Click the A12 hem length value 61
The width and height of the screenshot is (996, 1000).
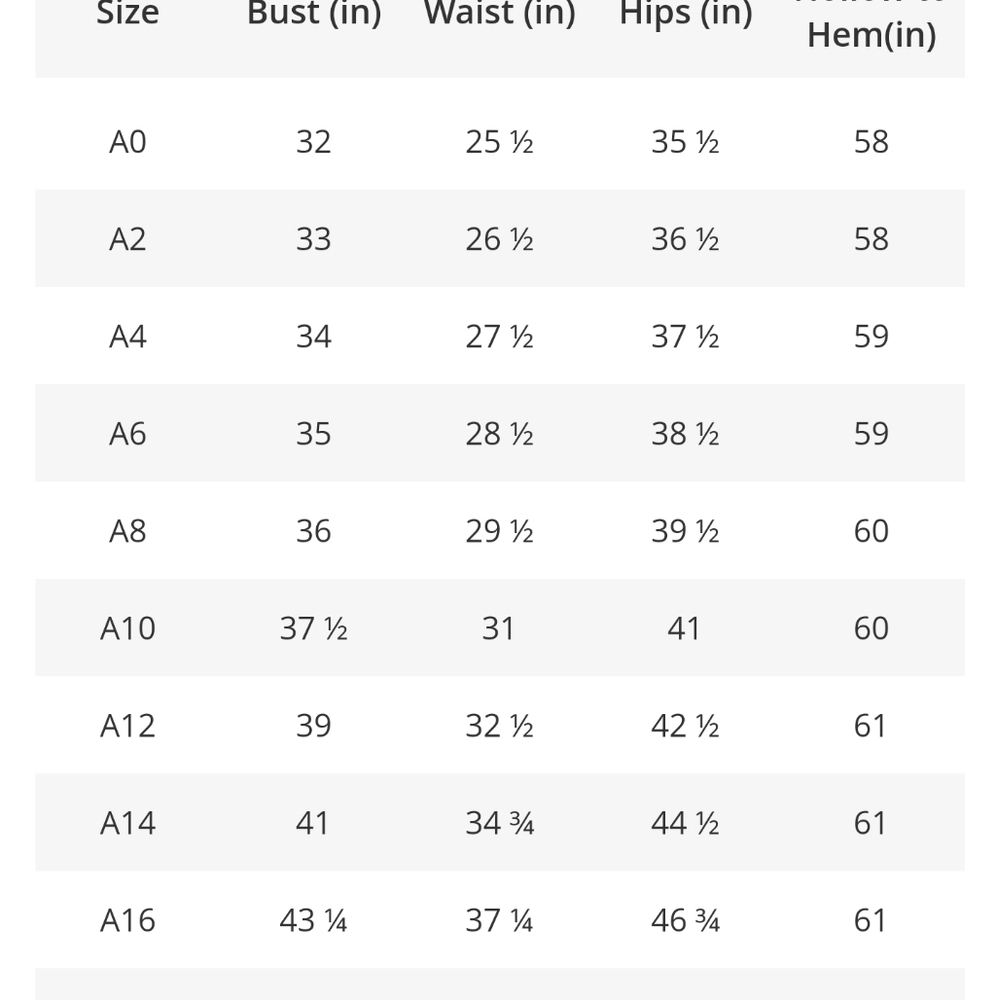tap(870, 725)
